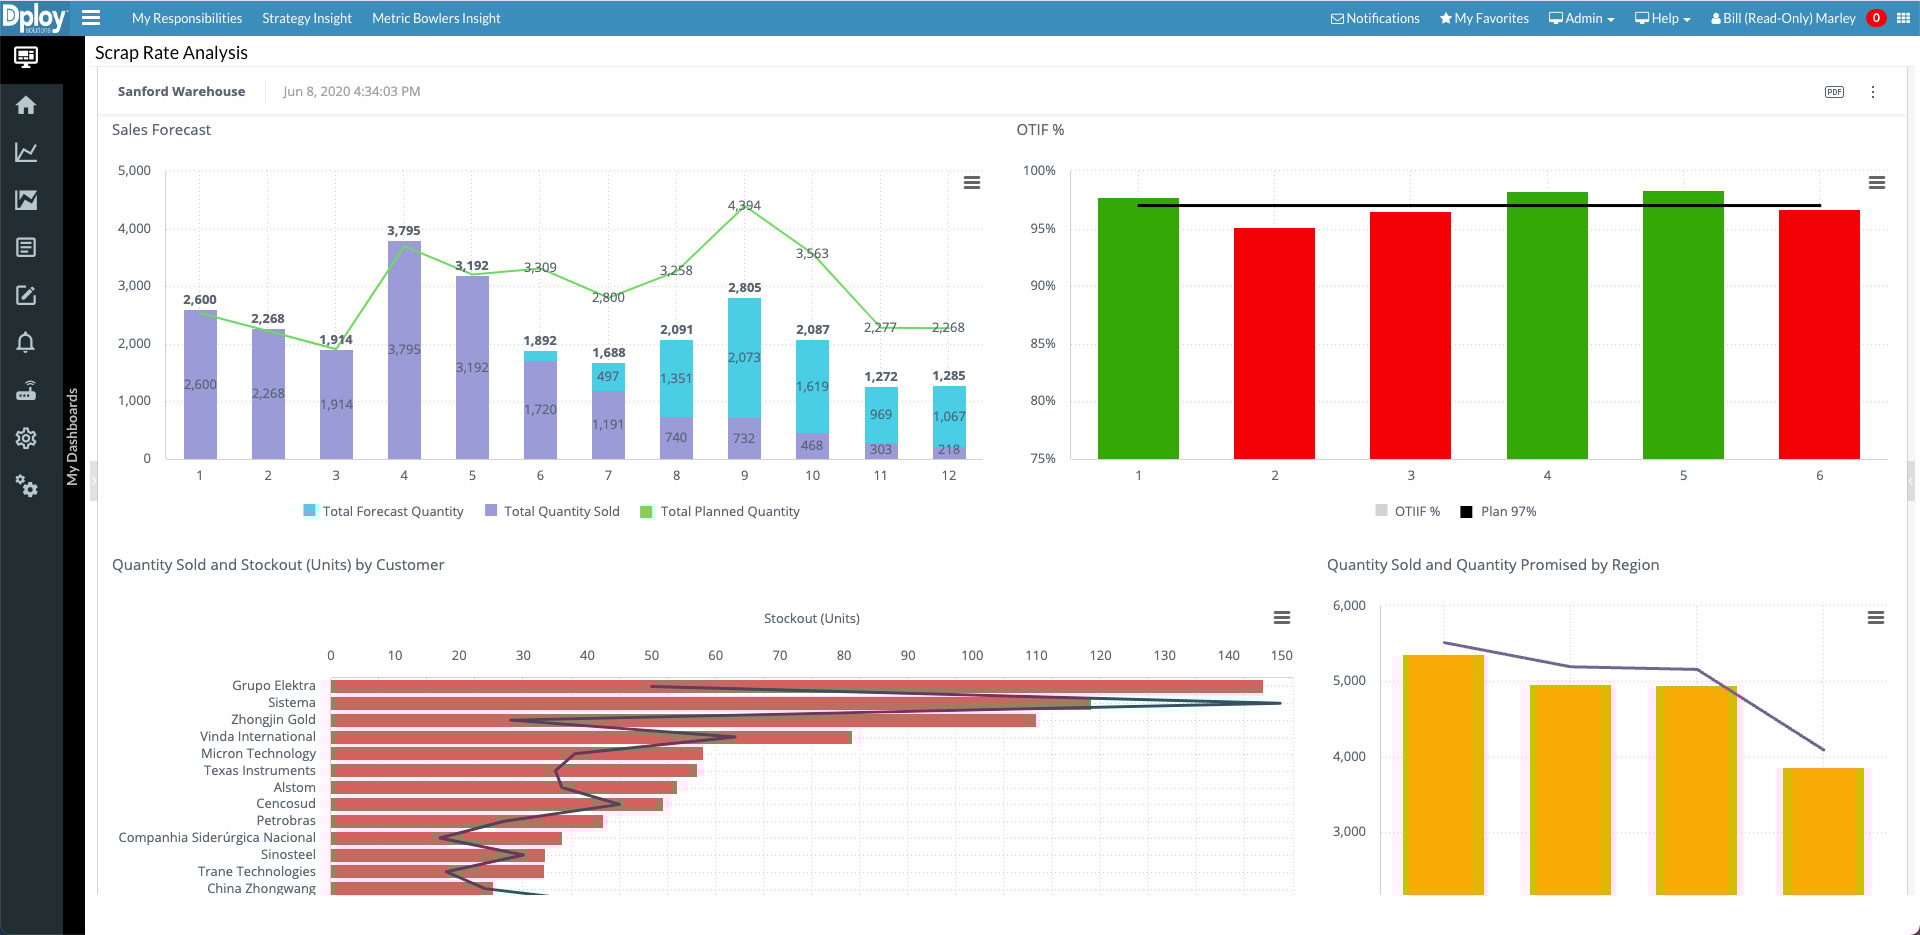Open the document list sidebar icon
The width and height of the screenshot is (1920, 935).
[26, 247]
